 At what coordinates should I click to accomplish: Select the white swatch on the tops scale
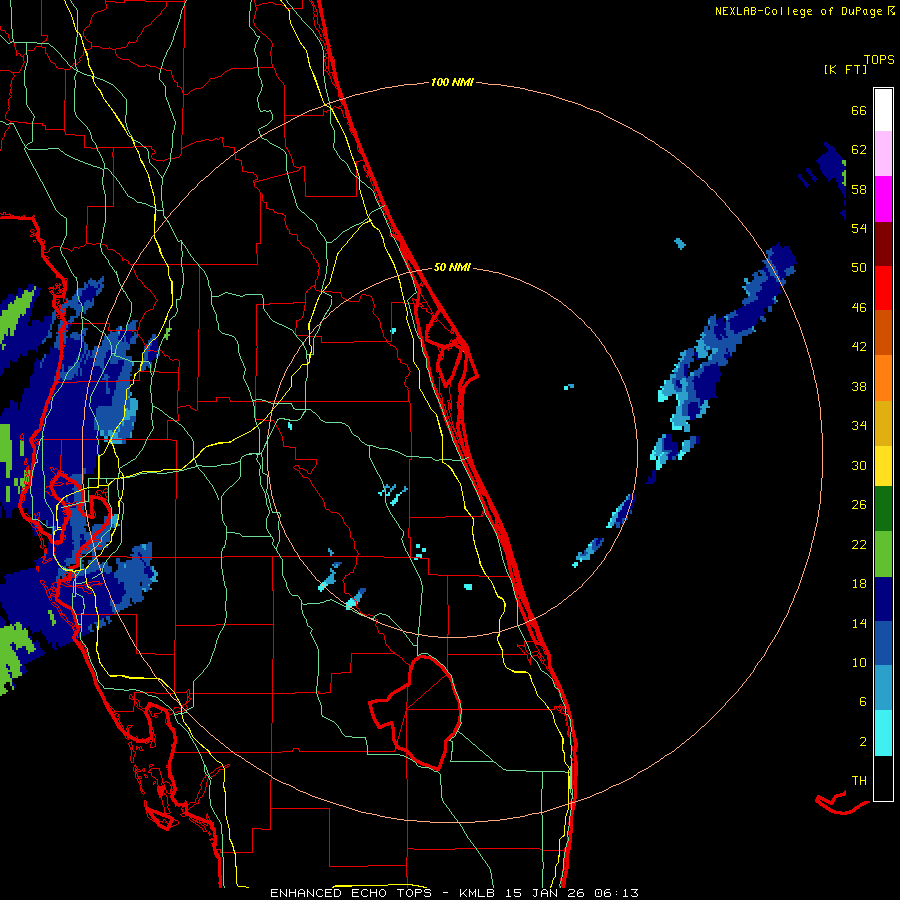coord(883,110)
